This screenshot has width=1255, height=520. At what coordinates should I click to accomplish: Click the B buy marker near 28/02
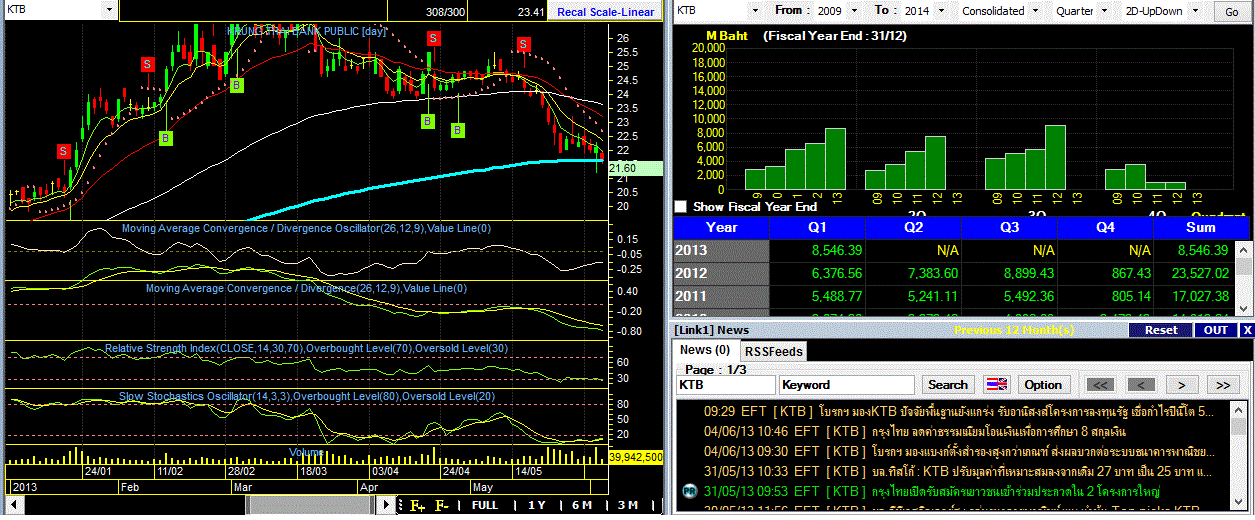tap(237, 86)
